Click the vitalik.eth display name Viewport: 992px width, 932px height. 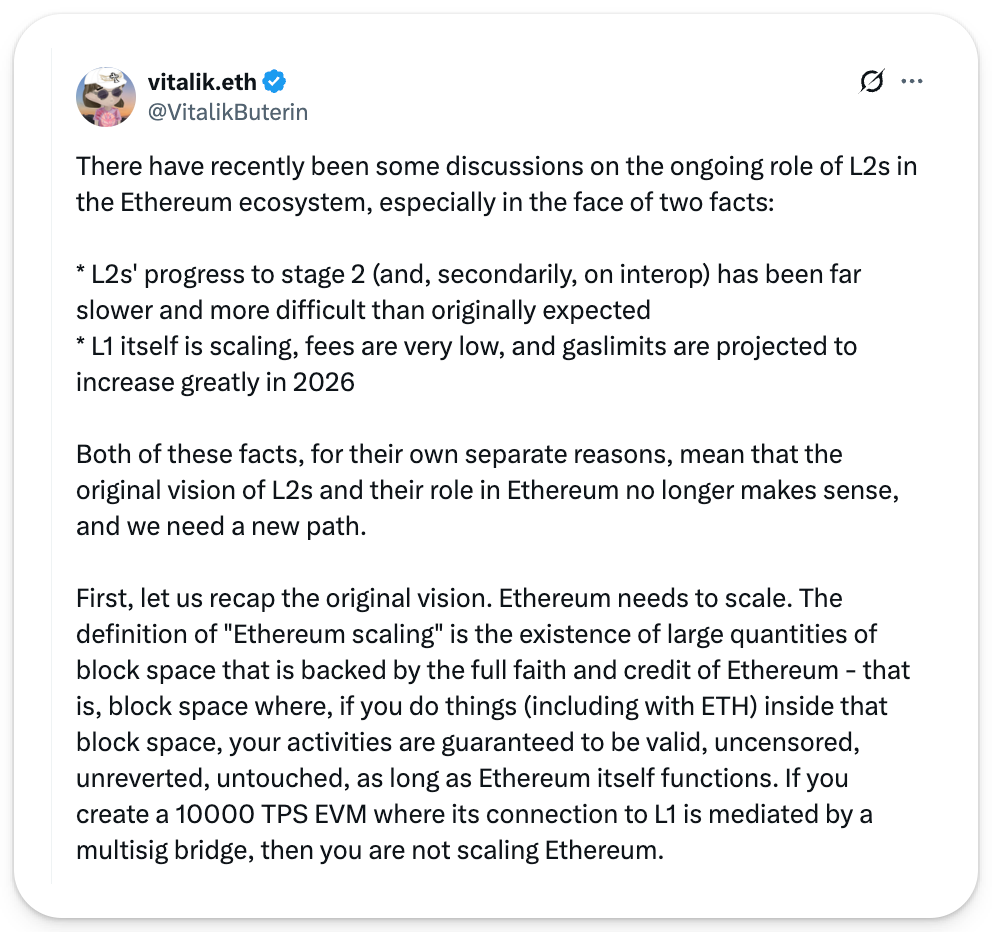(x=203, y=82)
